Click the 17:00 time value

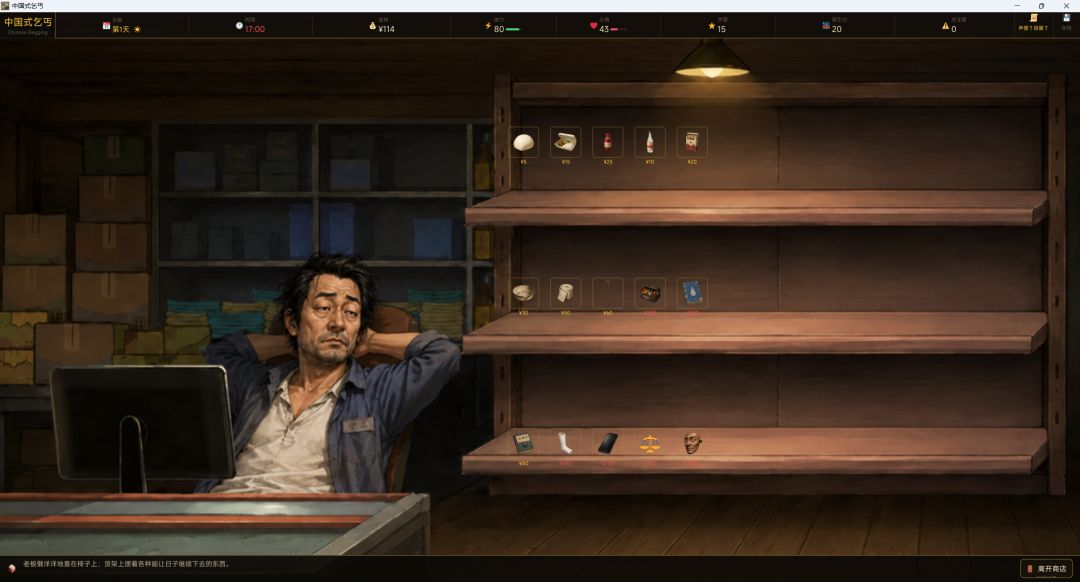[255, 29]
